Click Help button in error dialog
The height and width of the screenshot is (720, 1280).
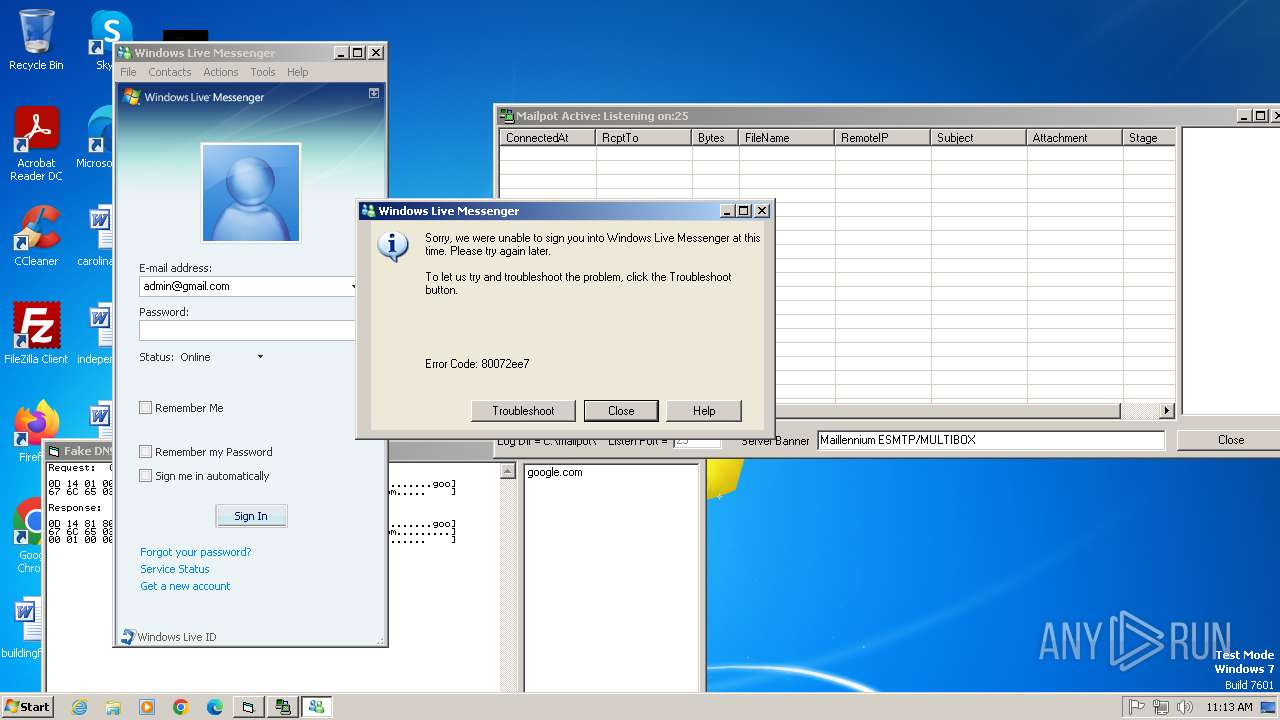tap(704, 411)
